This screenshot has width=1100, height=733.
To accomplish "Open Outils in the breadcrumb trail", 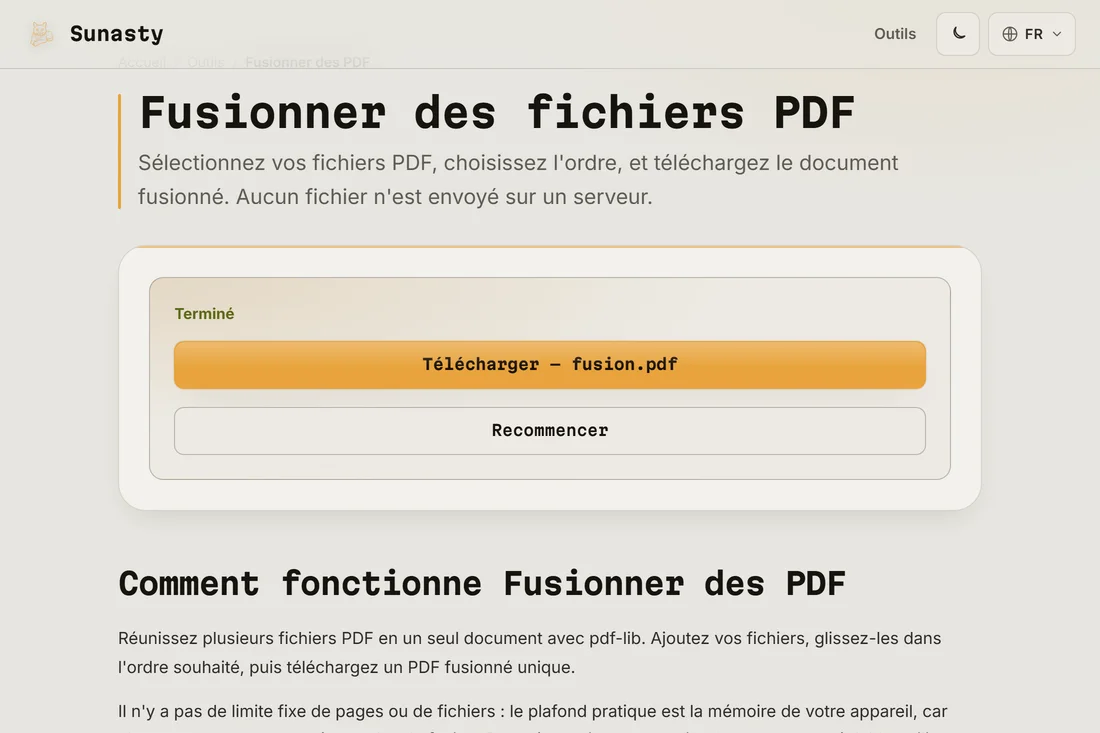I will (206, 62).
